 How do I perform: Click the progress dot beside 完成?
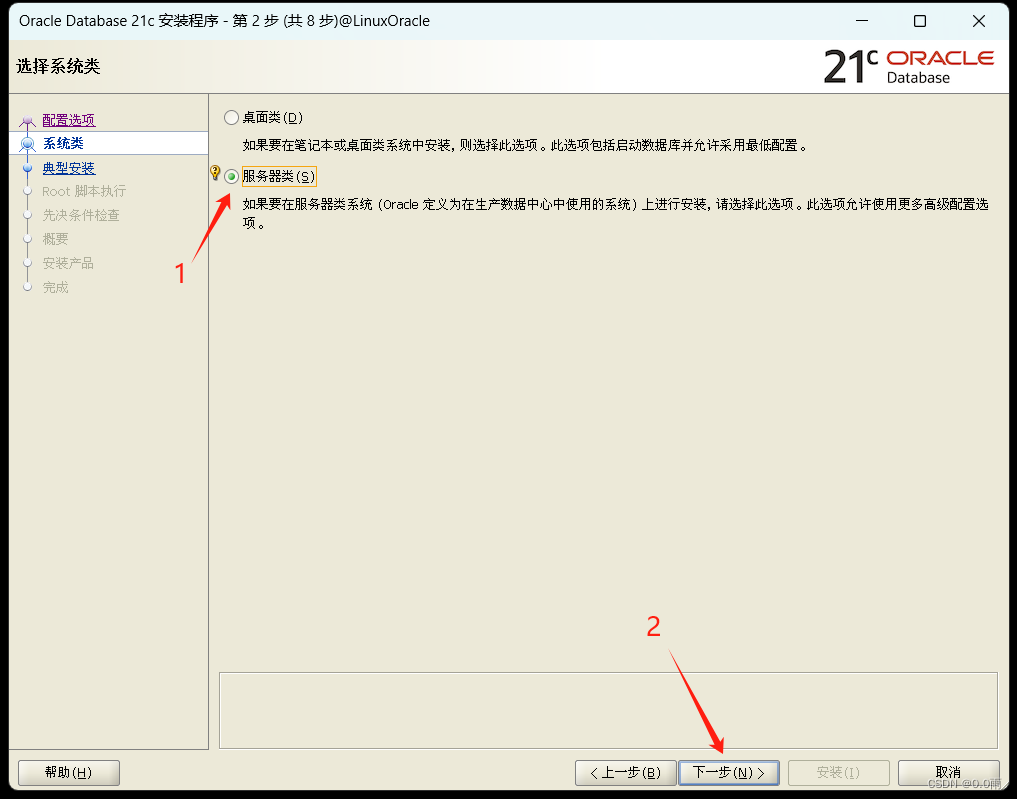coord(28,287)
